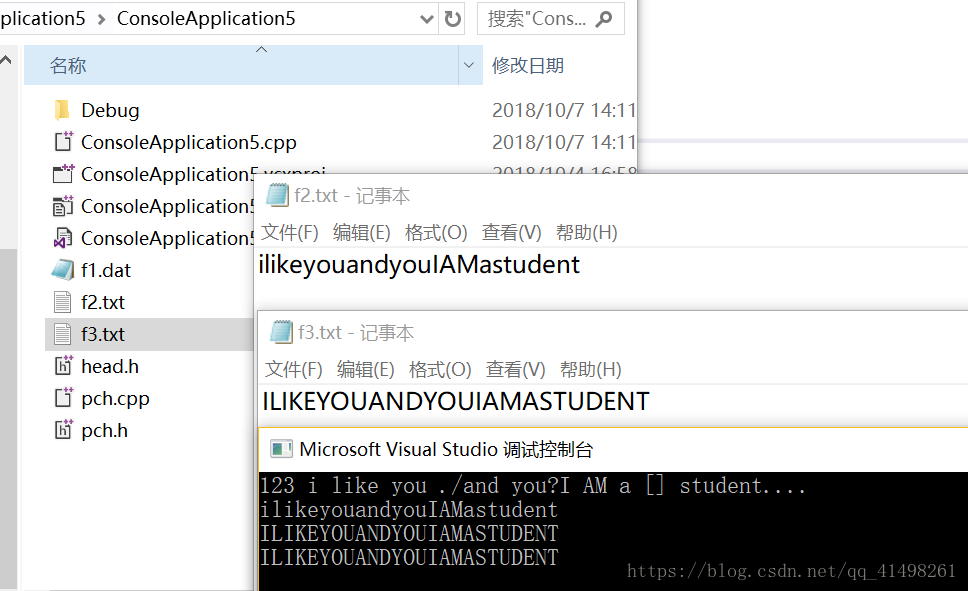
Task: Select the pch.cpp file name
Action: coord(115,398)
